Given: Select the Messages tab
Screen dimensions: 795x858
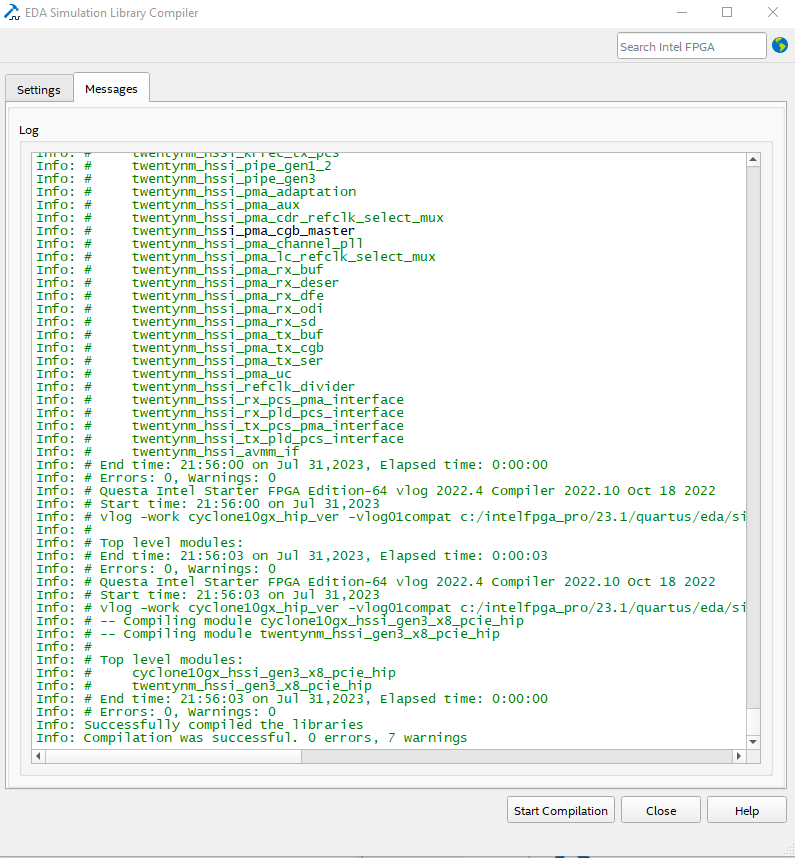Looking at the screenshot, I should (111, 88).
